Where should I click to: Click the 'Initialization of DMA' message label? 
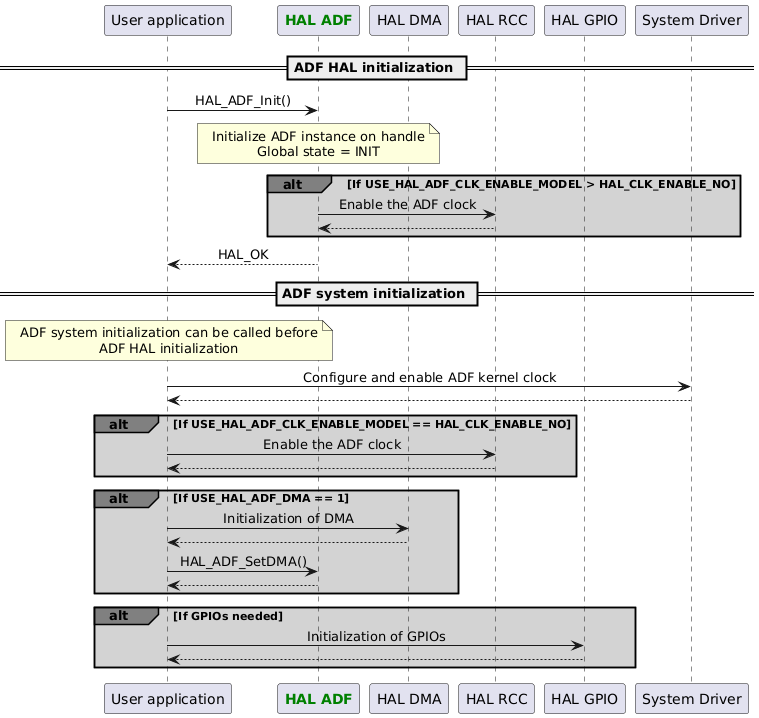click(x=288, y=519)
